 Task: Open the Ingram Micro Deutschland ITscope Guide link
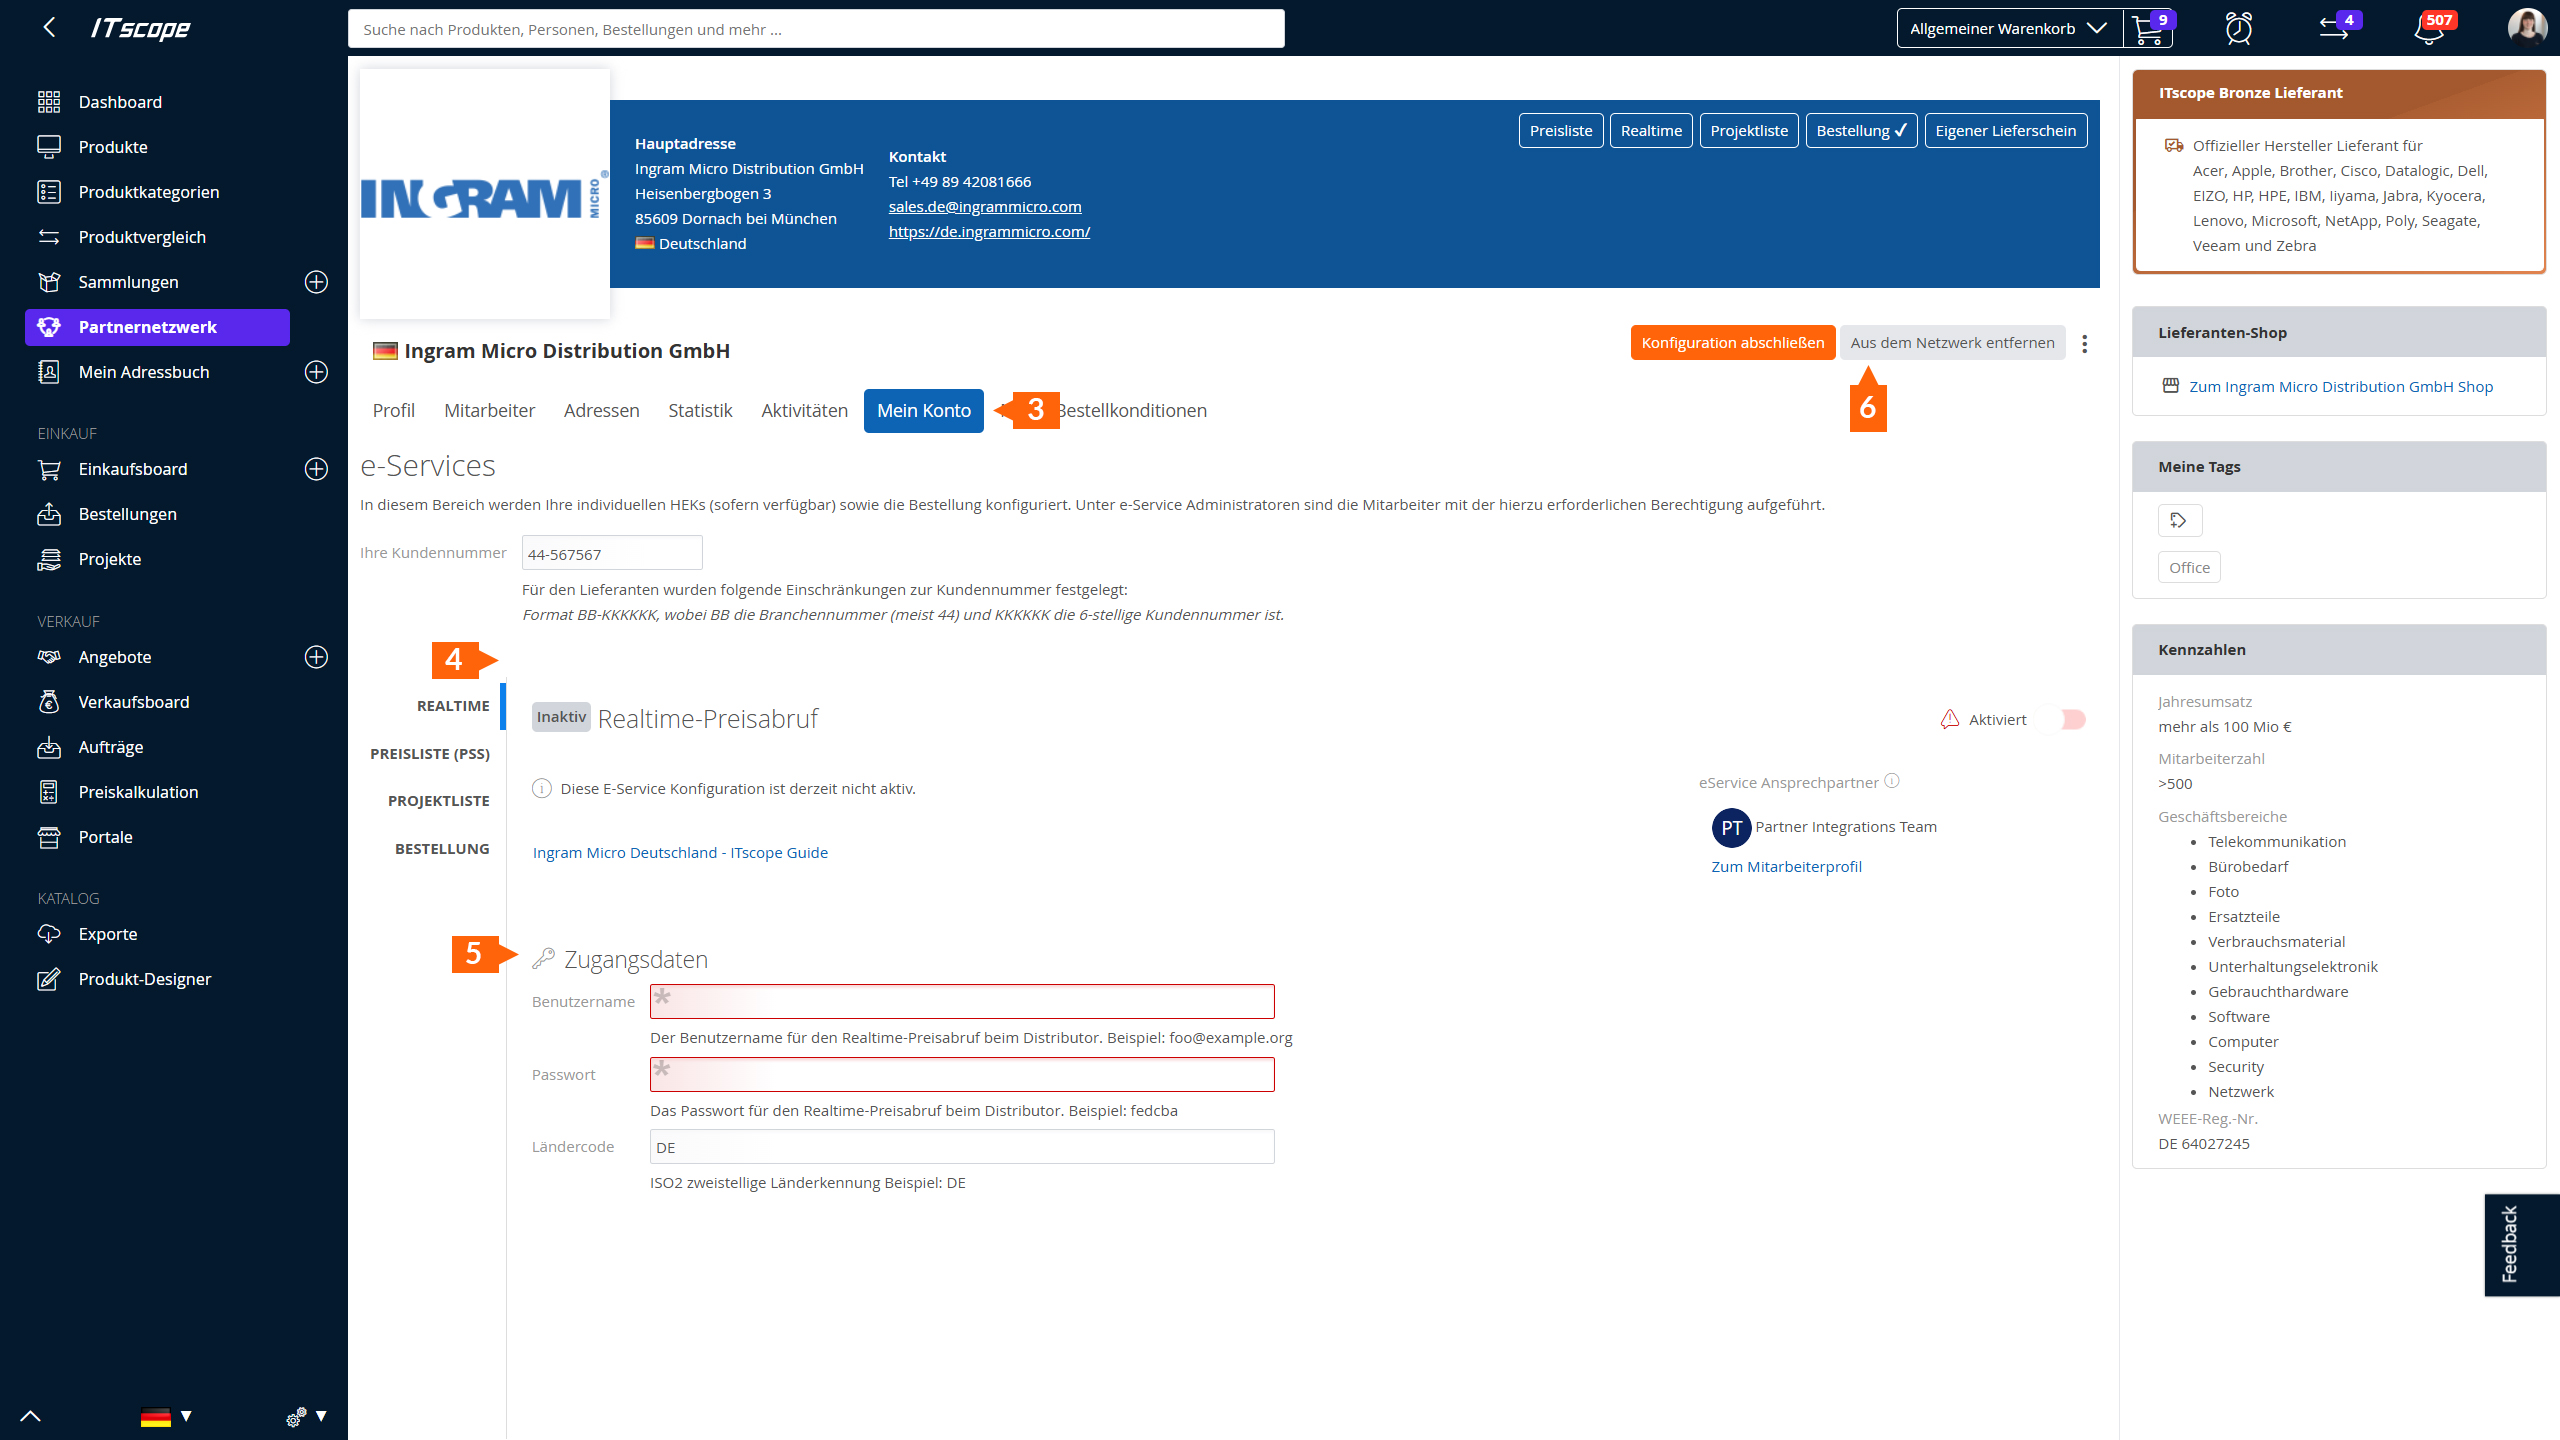680,853
